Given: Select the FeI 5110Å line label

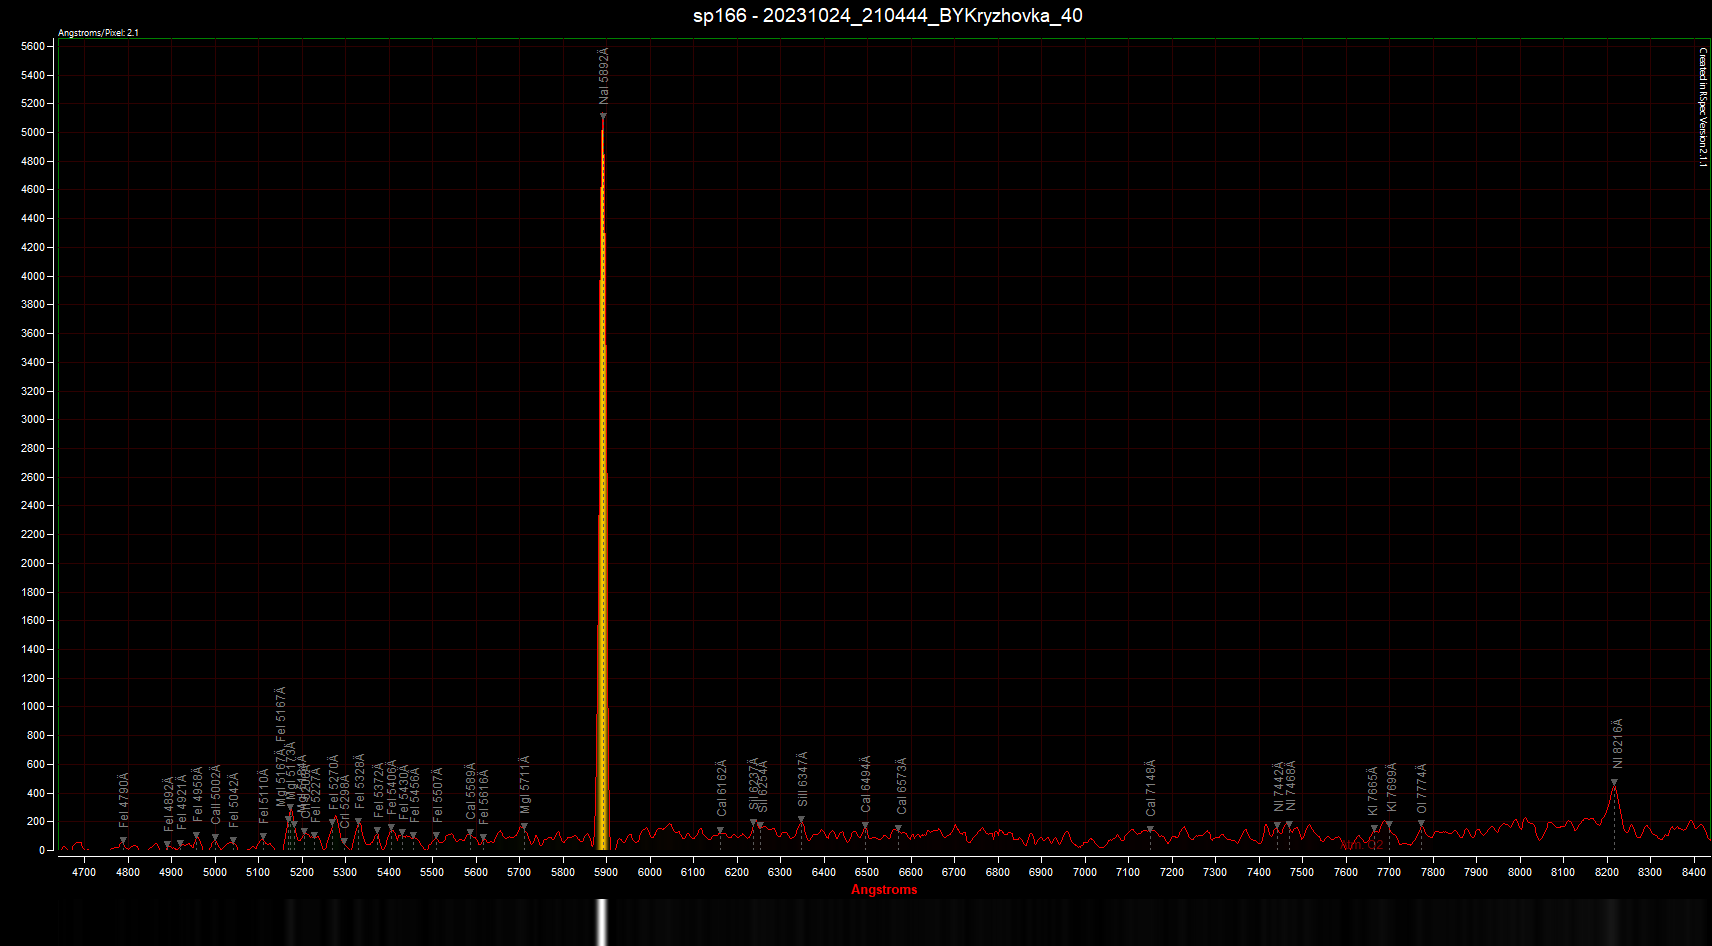Looking at the screenshot, I should (x=264, y=795).
